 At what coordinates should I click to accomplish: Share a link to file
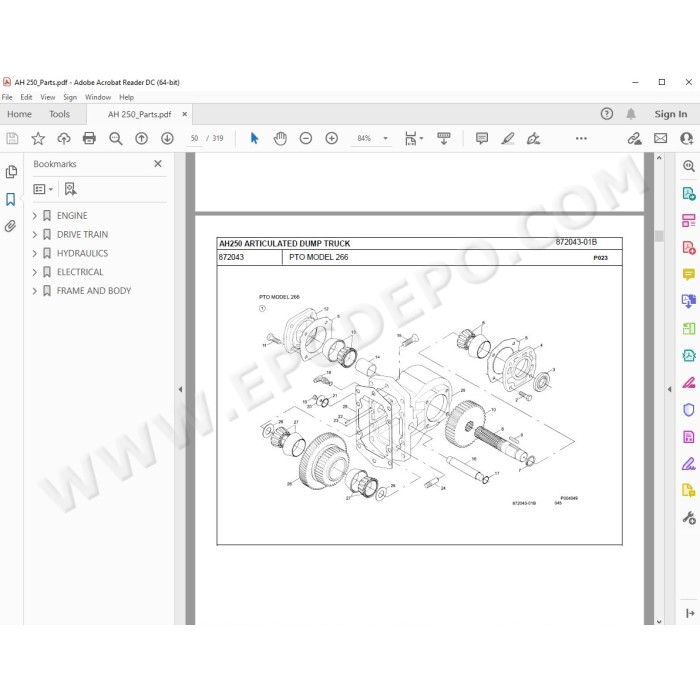tap(634, 138)
